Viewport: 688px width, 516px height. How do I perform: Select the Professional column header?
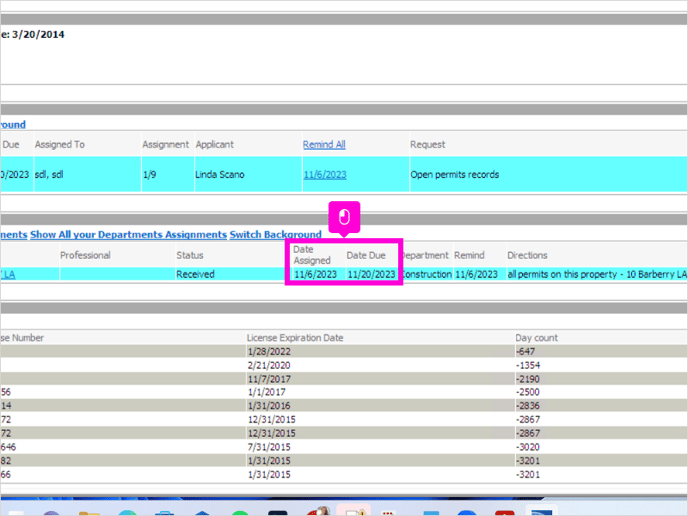(85, 255)
